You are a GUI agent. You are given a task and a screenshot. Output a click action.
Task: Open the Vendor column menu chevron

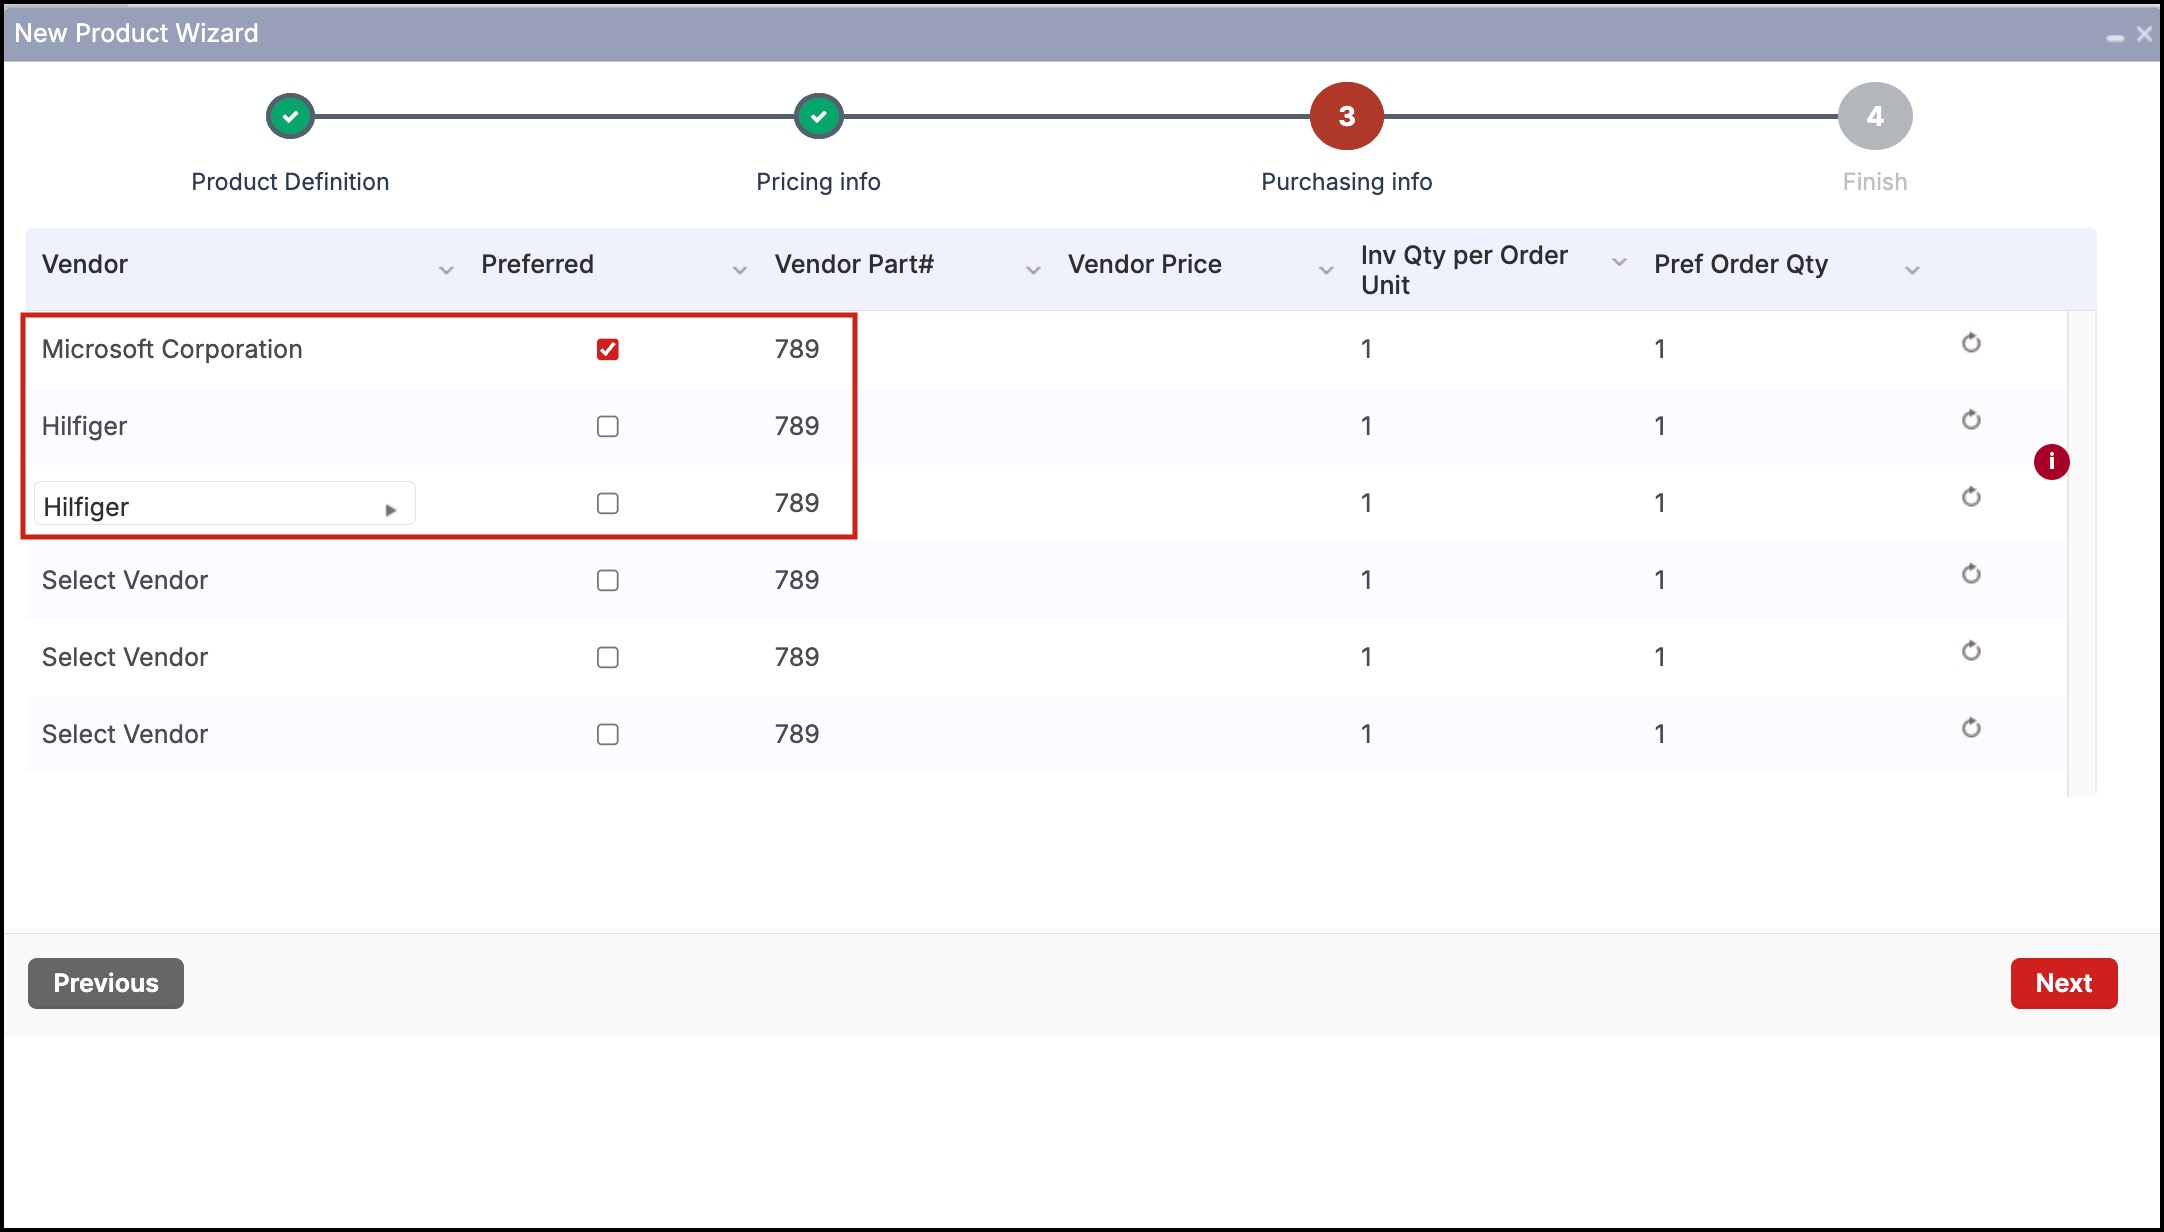[x=446, y=270]
